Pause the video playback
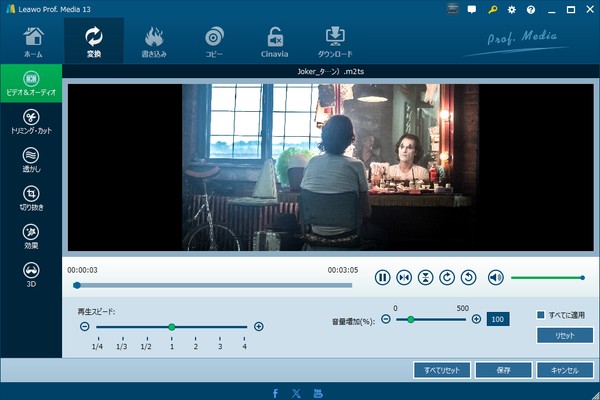 click(x=382, y=278)
